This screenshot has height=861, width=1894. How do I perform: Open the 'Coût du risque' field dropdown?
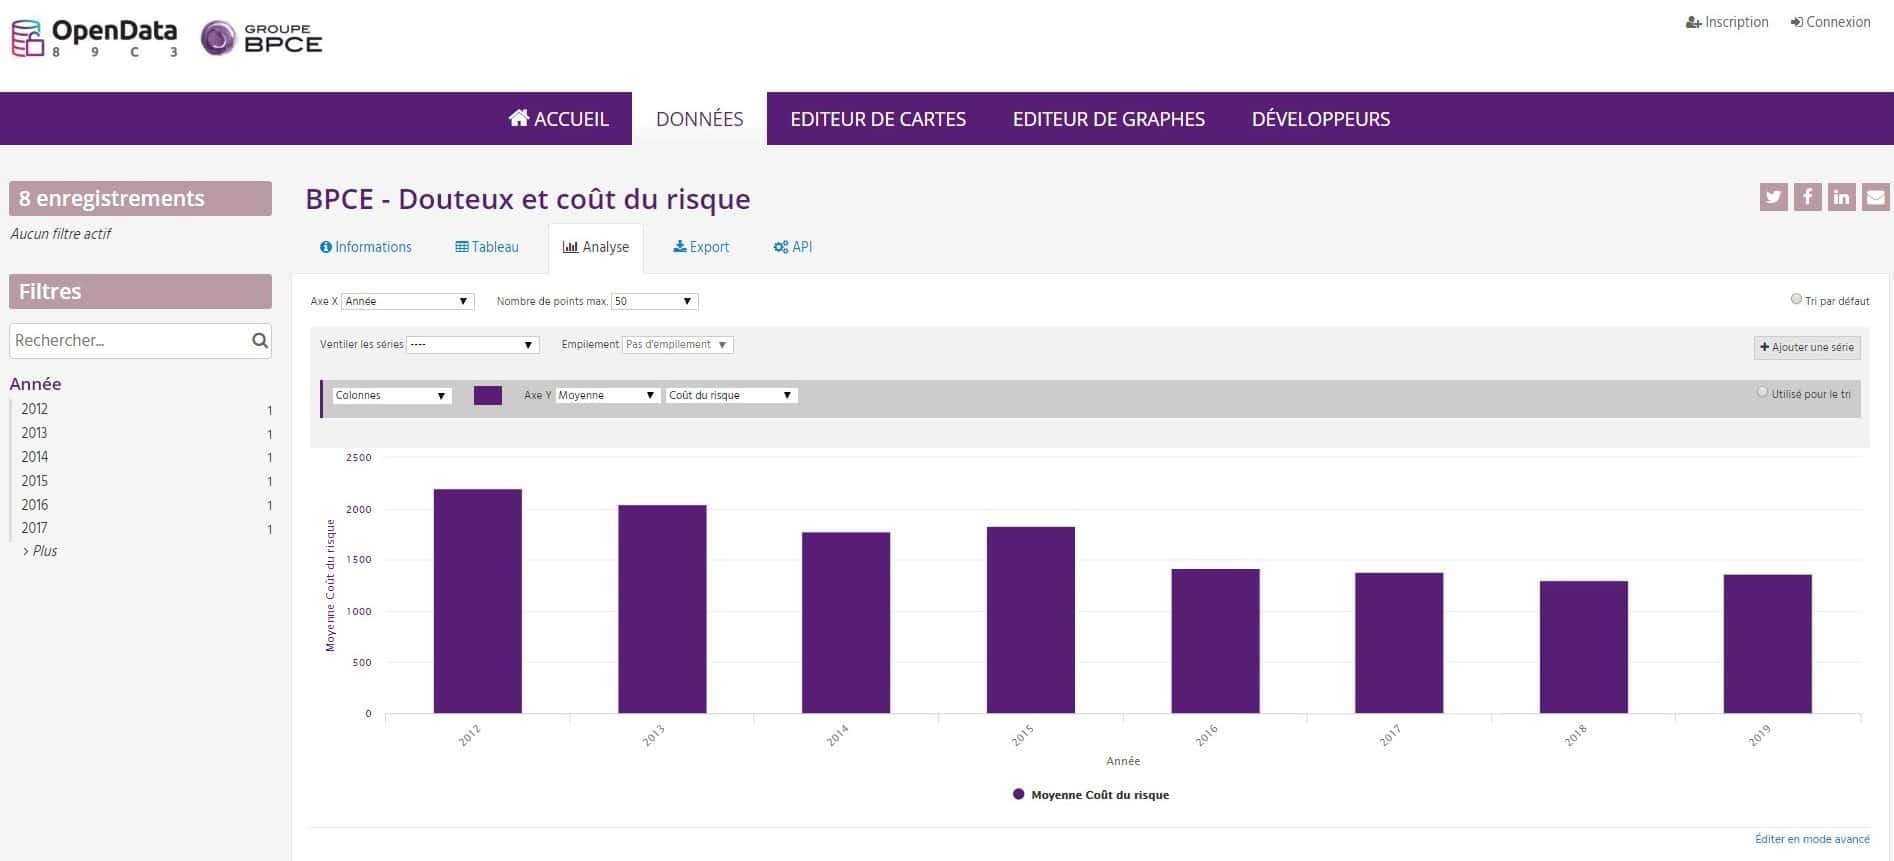click(x=731, y=396)
